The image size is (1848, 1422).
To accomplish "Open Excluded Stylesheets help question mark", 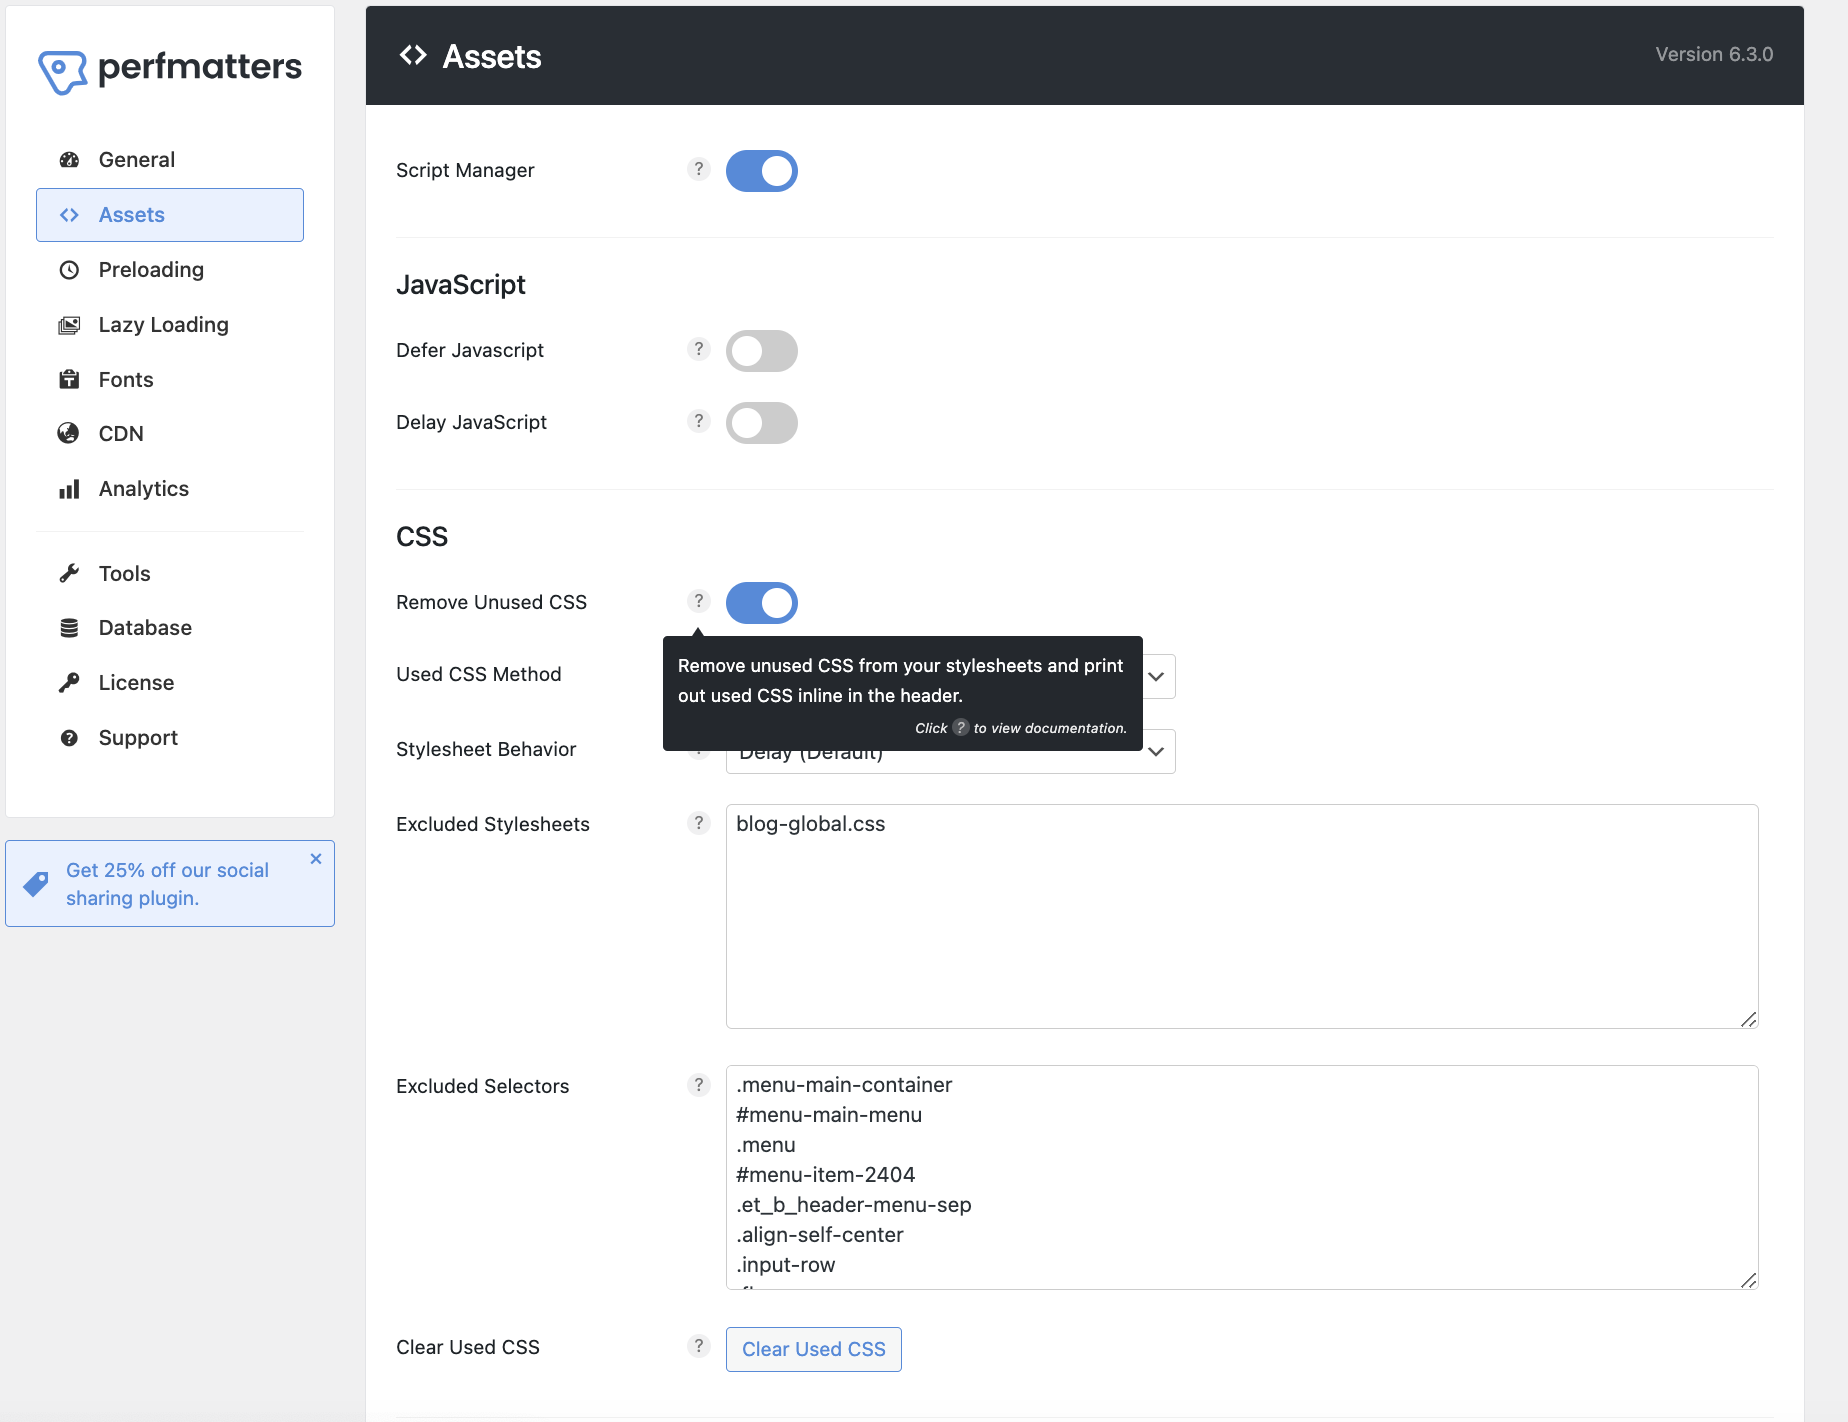I will coord(699,823).
